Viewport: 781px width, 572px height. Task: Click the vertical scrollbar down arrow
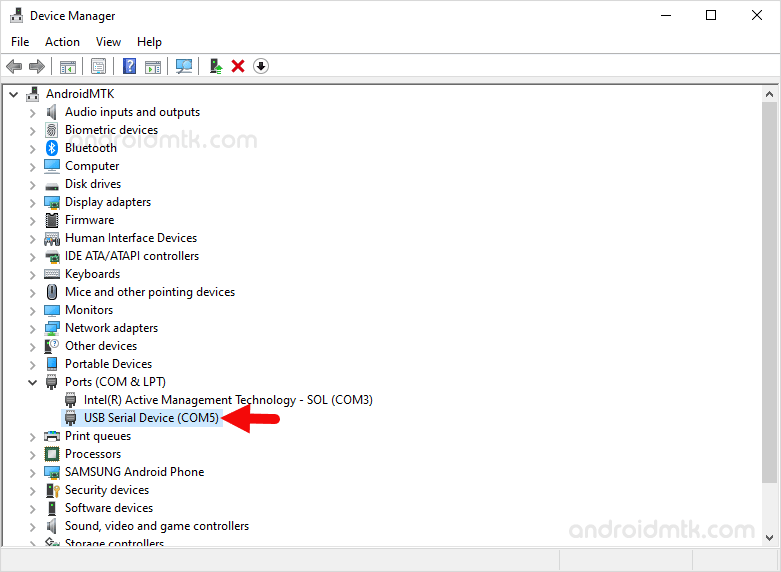pyautogui.click(x=769, y=538)
